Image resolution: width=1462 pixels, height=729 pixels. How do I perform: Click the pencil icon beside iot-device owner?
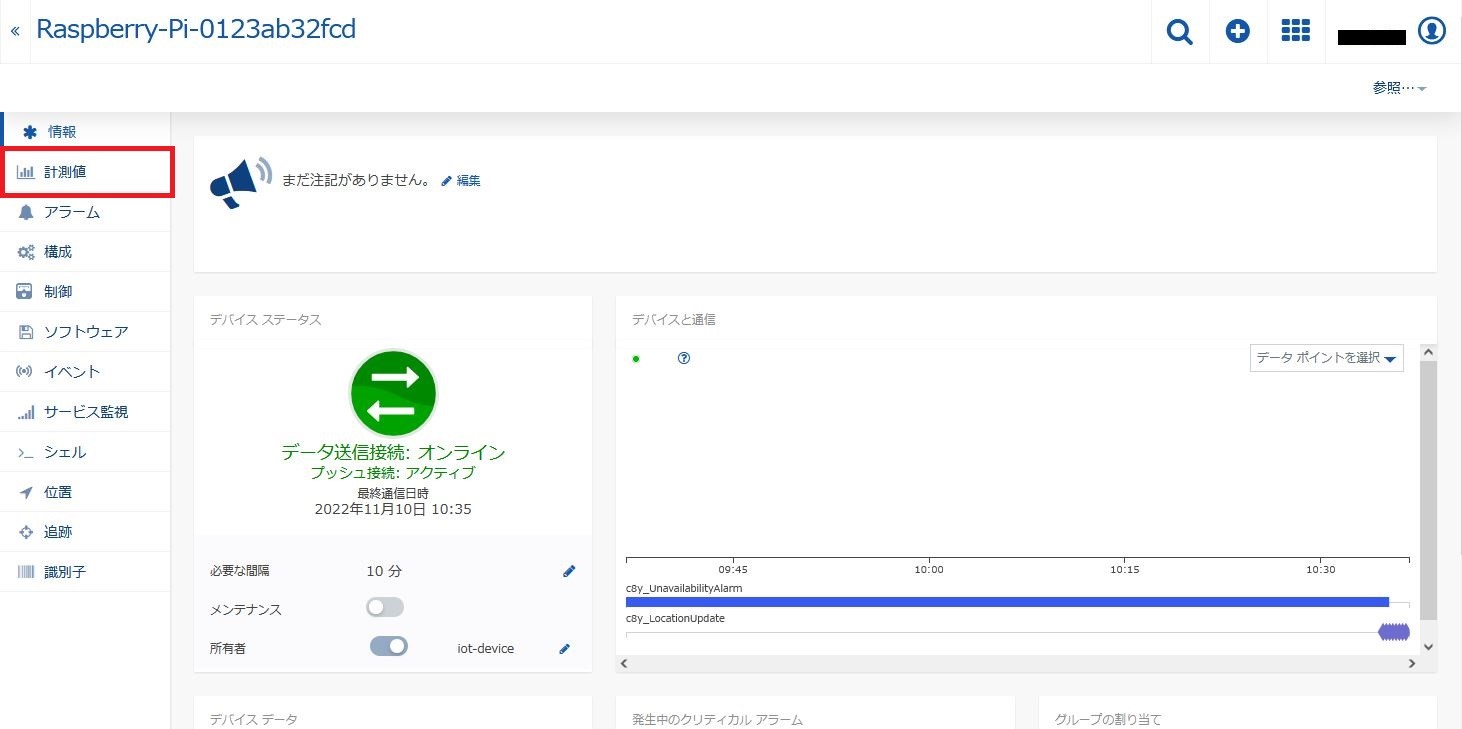[565, 649]
